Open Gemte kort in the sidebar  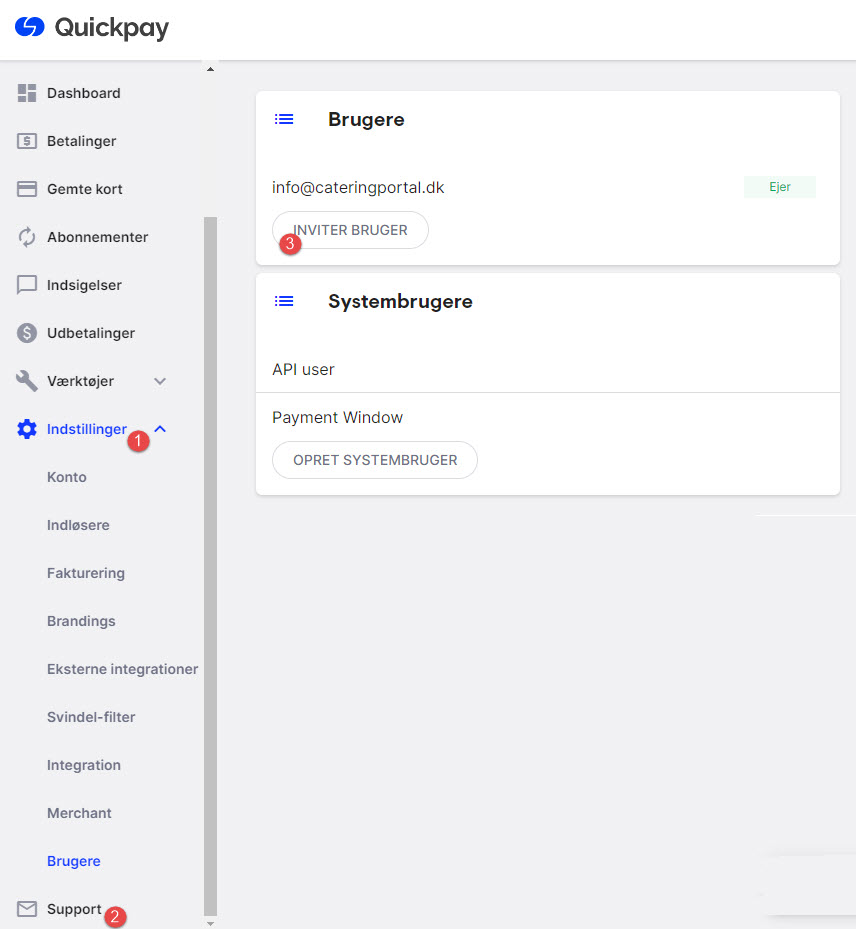(x=85, y=189)
